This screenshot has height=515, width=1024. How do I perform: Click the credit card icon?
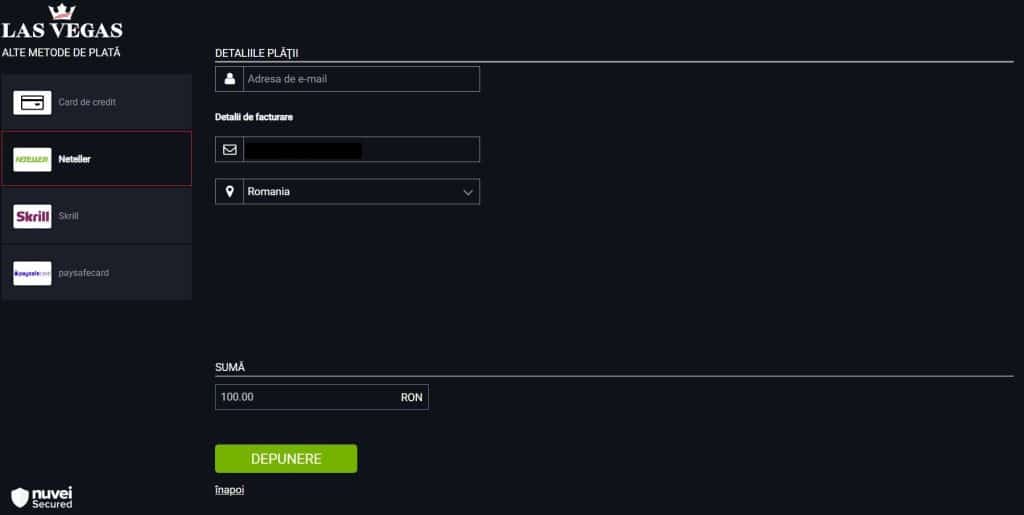32,102
